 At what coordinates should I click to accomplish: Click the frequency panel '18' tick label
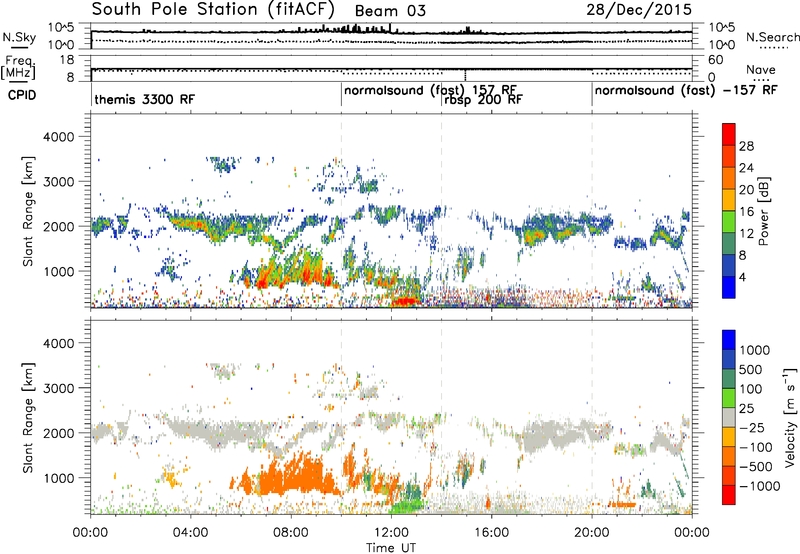click(67, 60)
